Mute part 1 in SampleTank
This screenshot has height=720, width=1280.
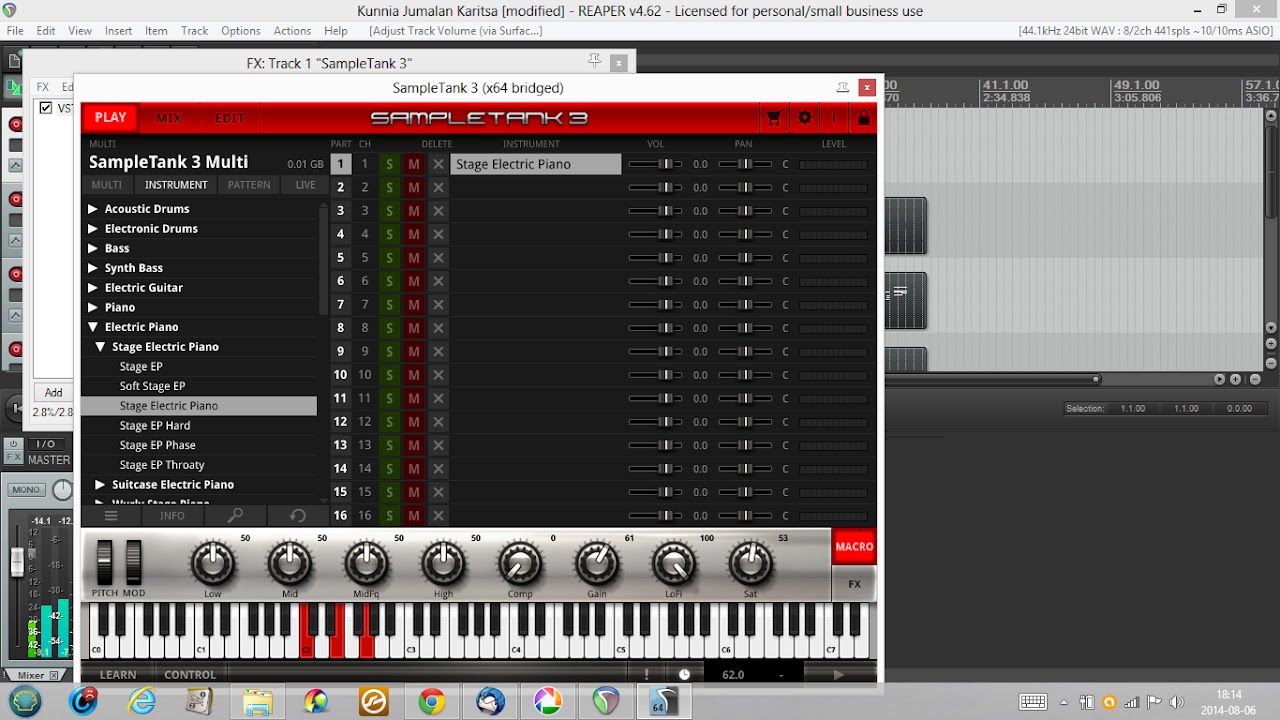coord(414,164)
